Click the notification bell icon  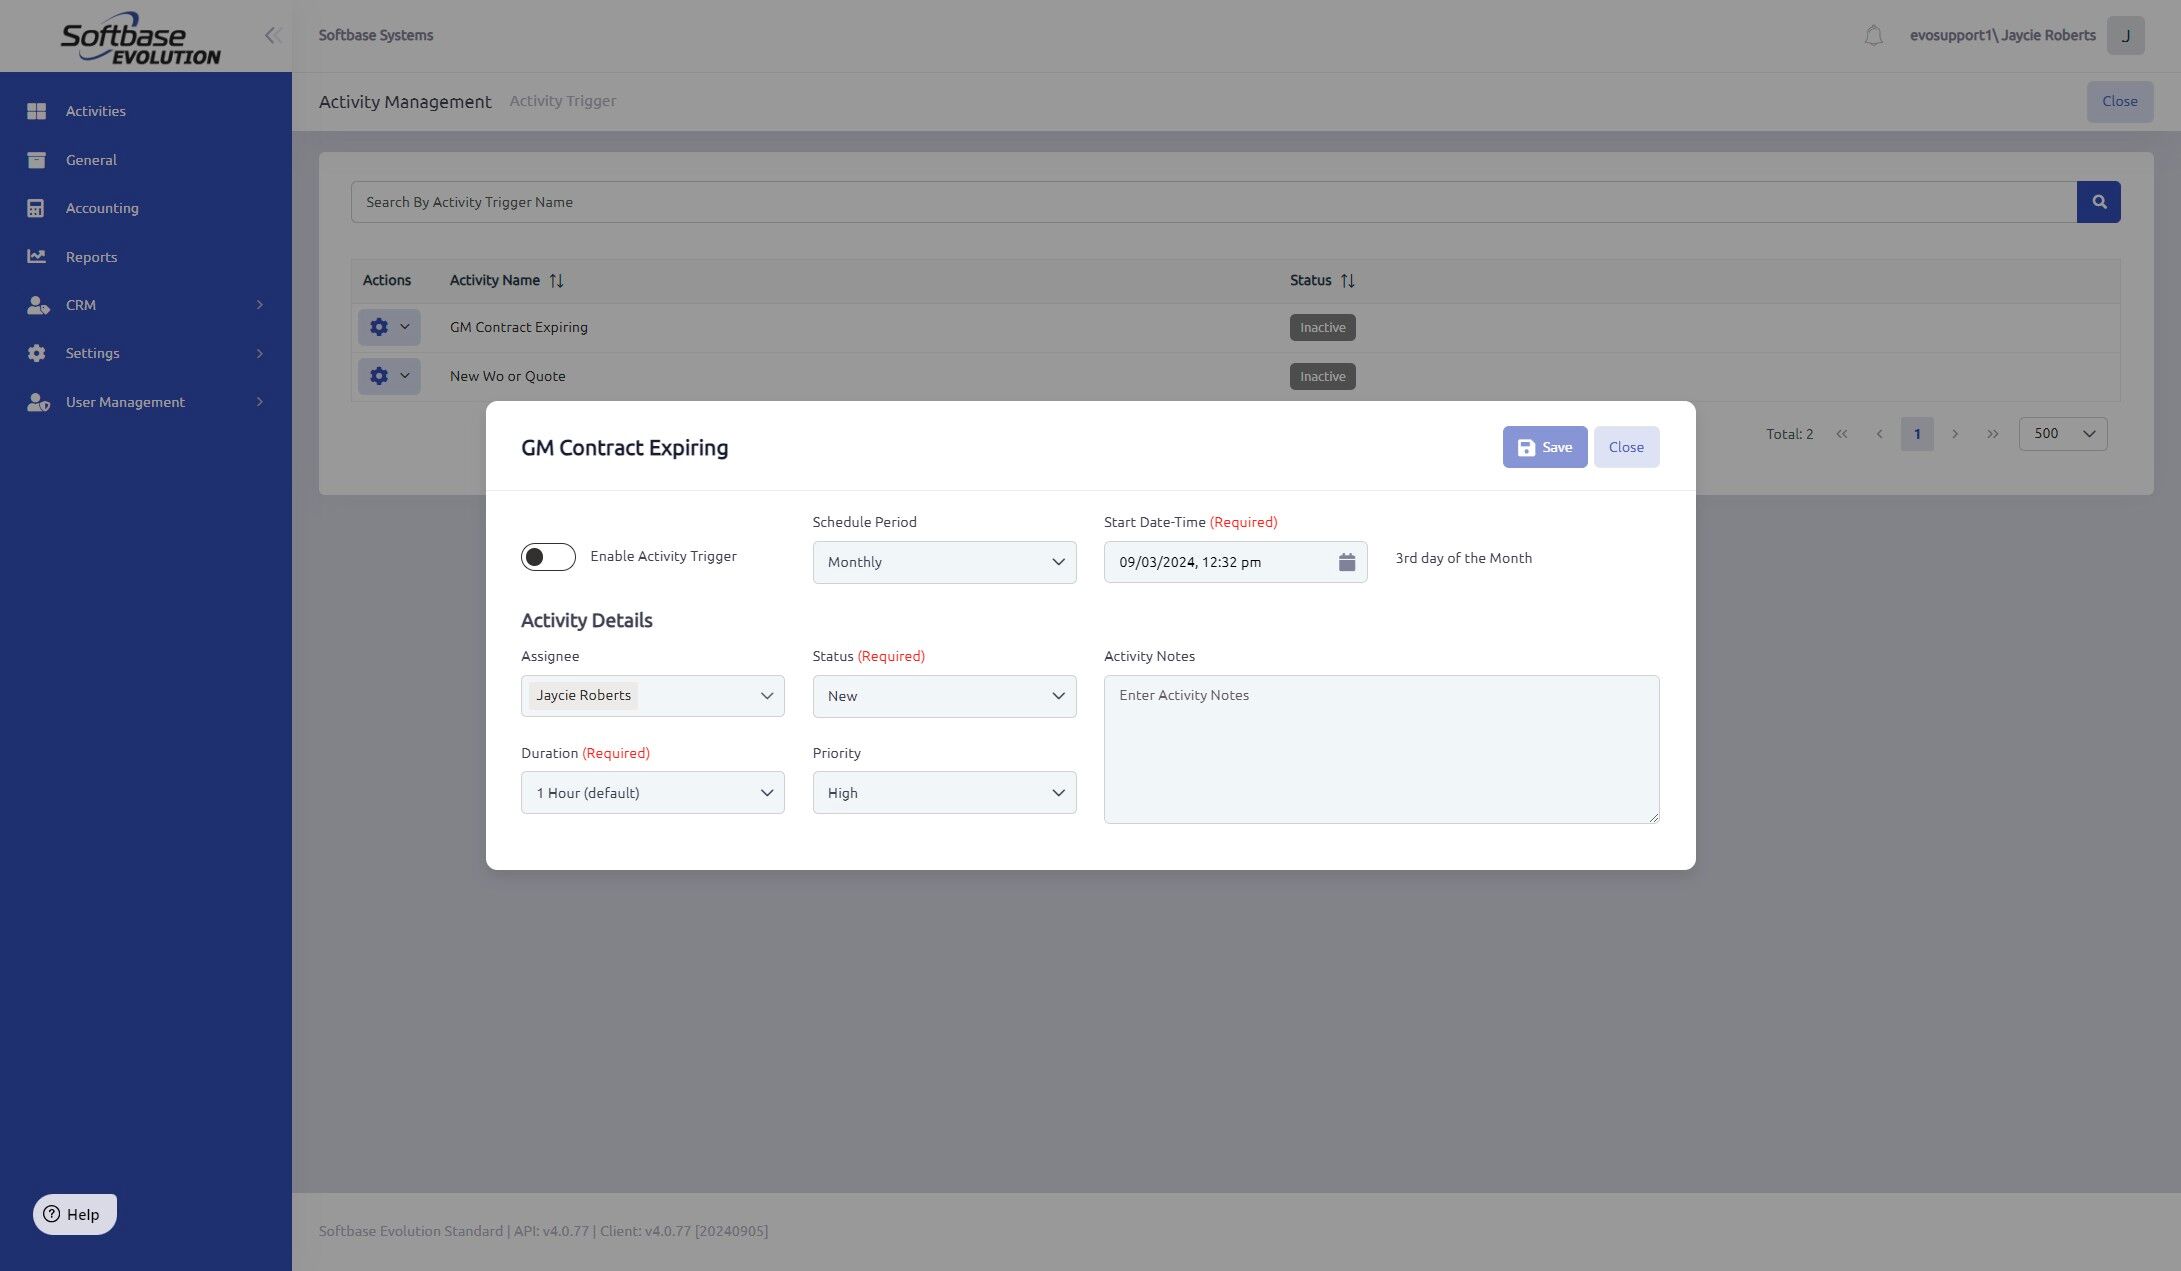click(x=1873, y=36)
